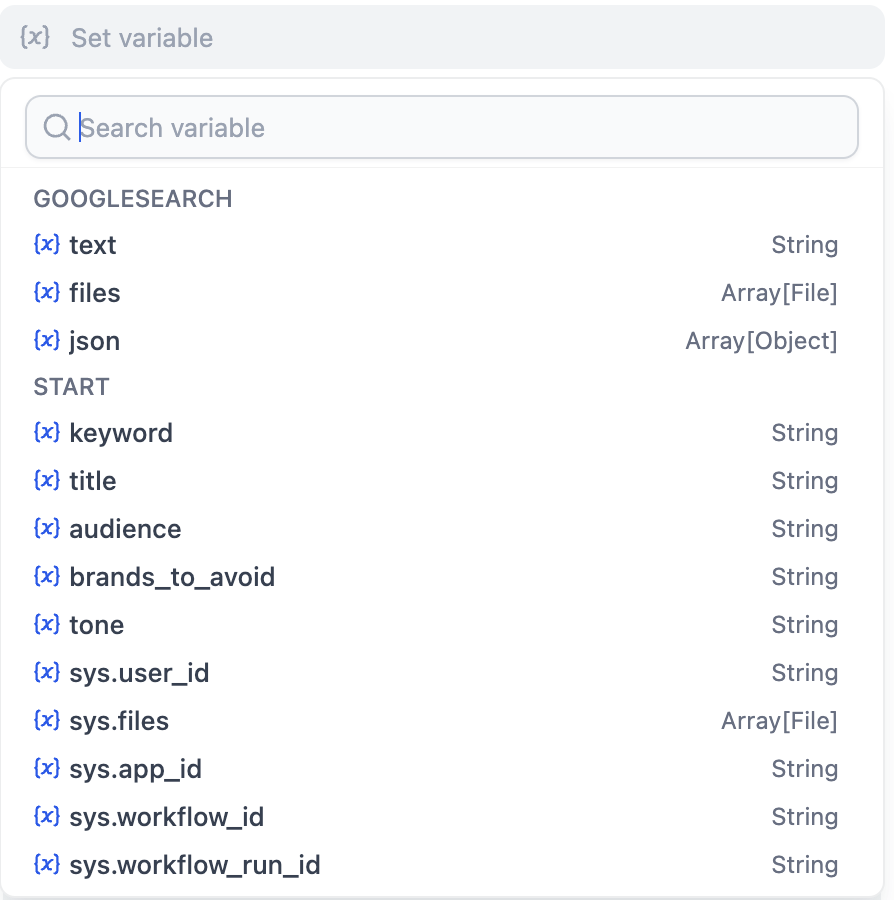The height and width of the screenshot is (900, 894).
Task: Select the tone variable under START
Action: [96, 624]
